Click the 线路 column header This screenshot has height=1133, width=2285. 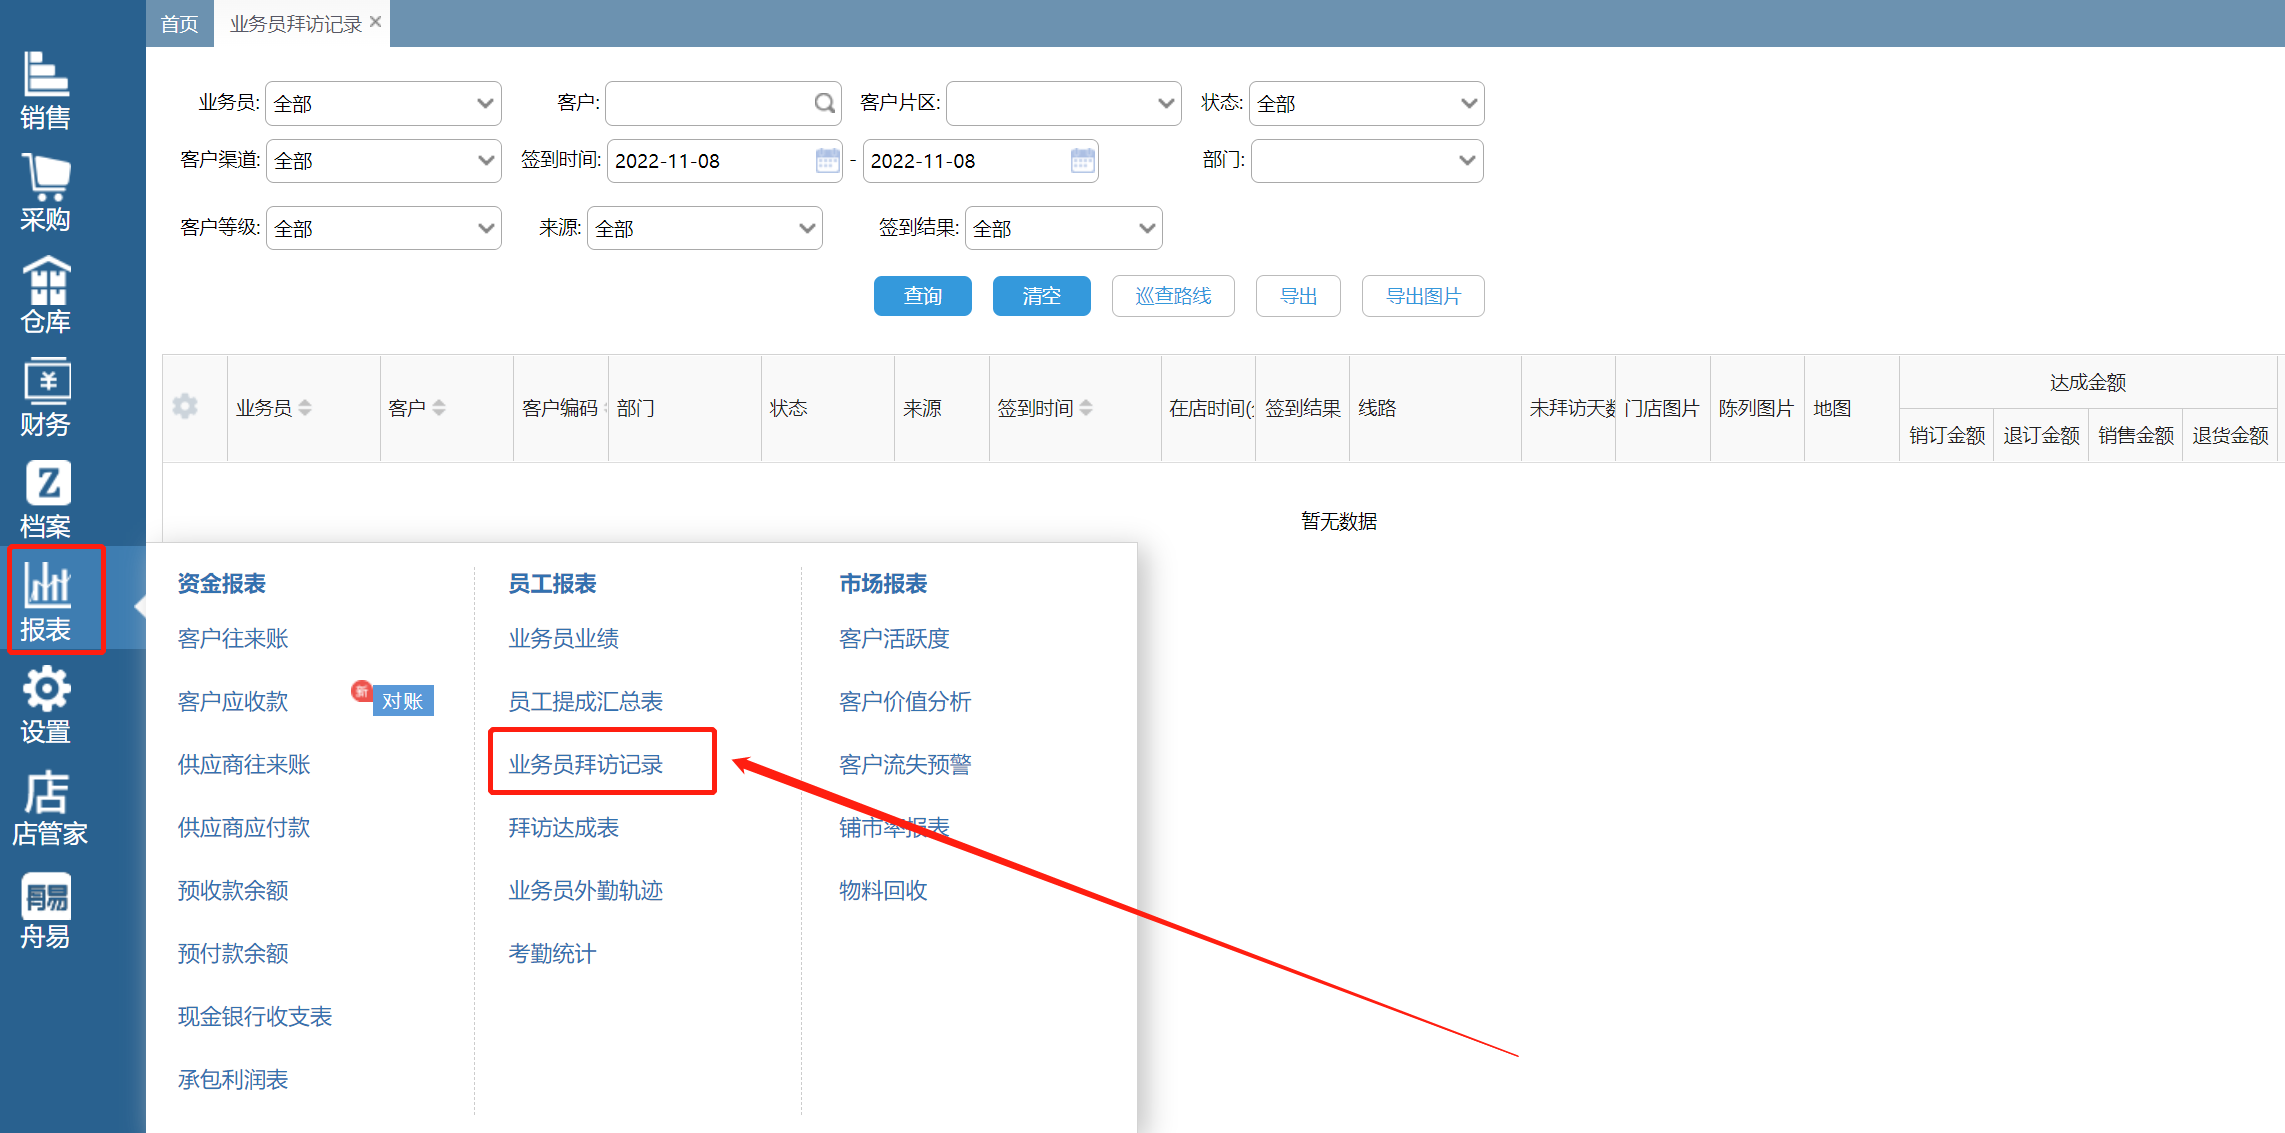[1435, 408]
